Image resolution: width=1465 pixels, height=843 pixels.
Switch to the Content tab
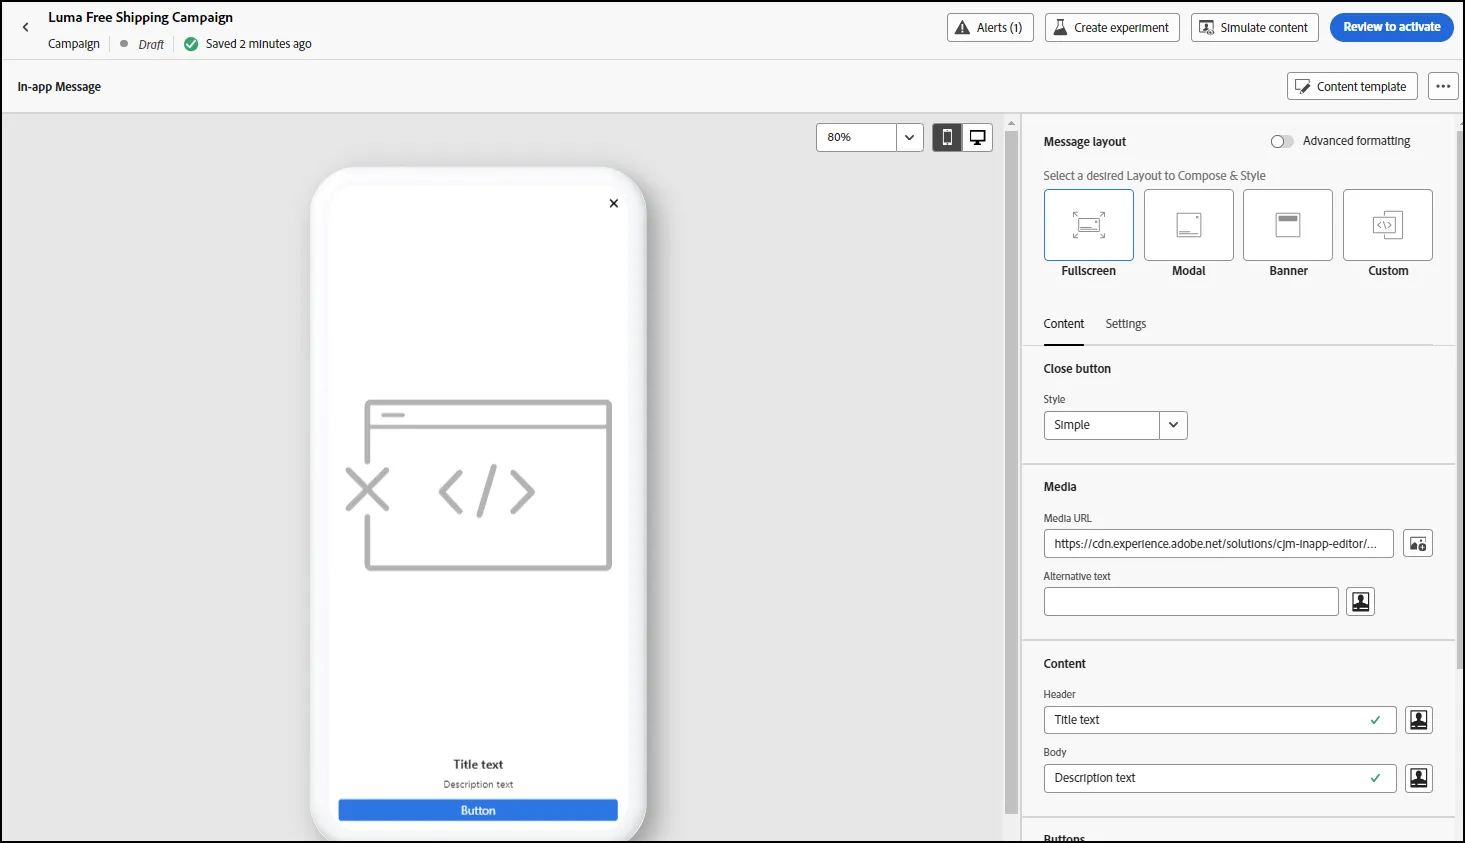click(1064, 324)
